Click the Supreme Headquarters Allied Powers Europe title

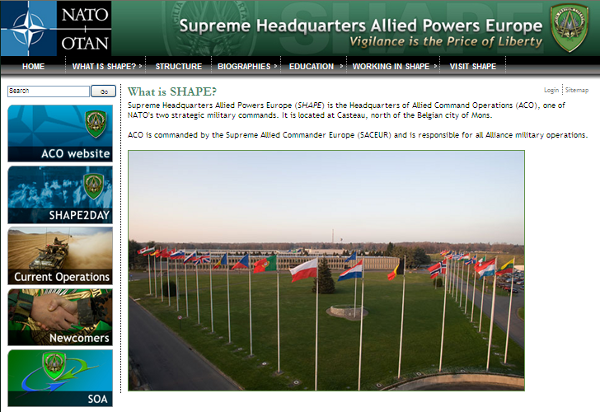[361, 26]
